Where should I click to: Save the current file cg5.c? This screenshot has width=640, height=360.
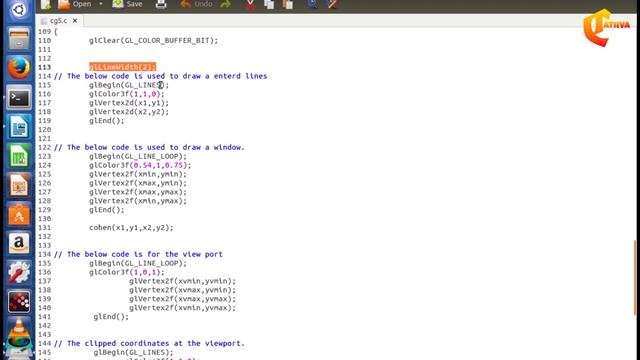(127, 4)
